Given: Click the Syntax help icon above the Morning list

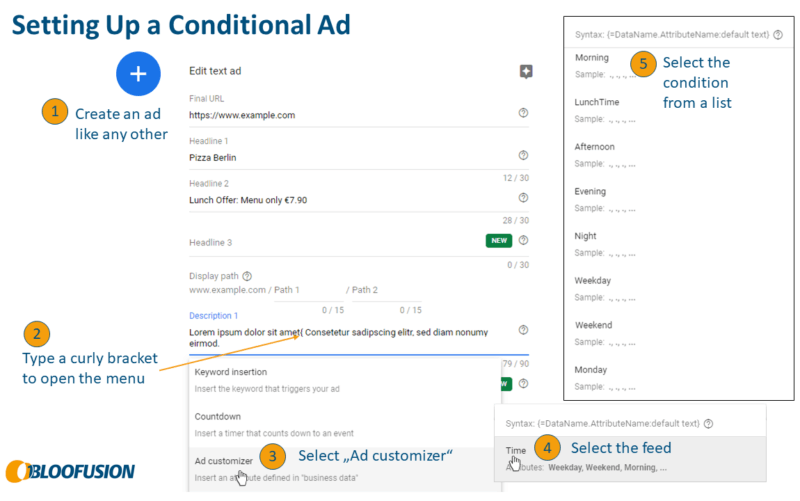Looking at the screenshot, I should pyautogui.click(x=778, y=34).
